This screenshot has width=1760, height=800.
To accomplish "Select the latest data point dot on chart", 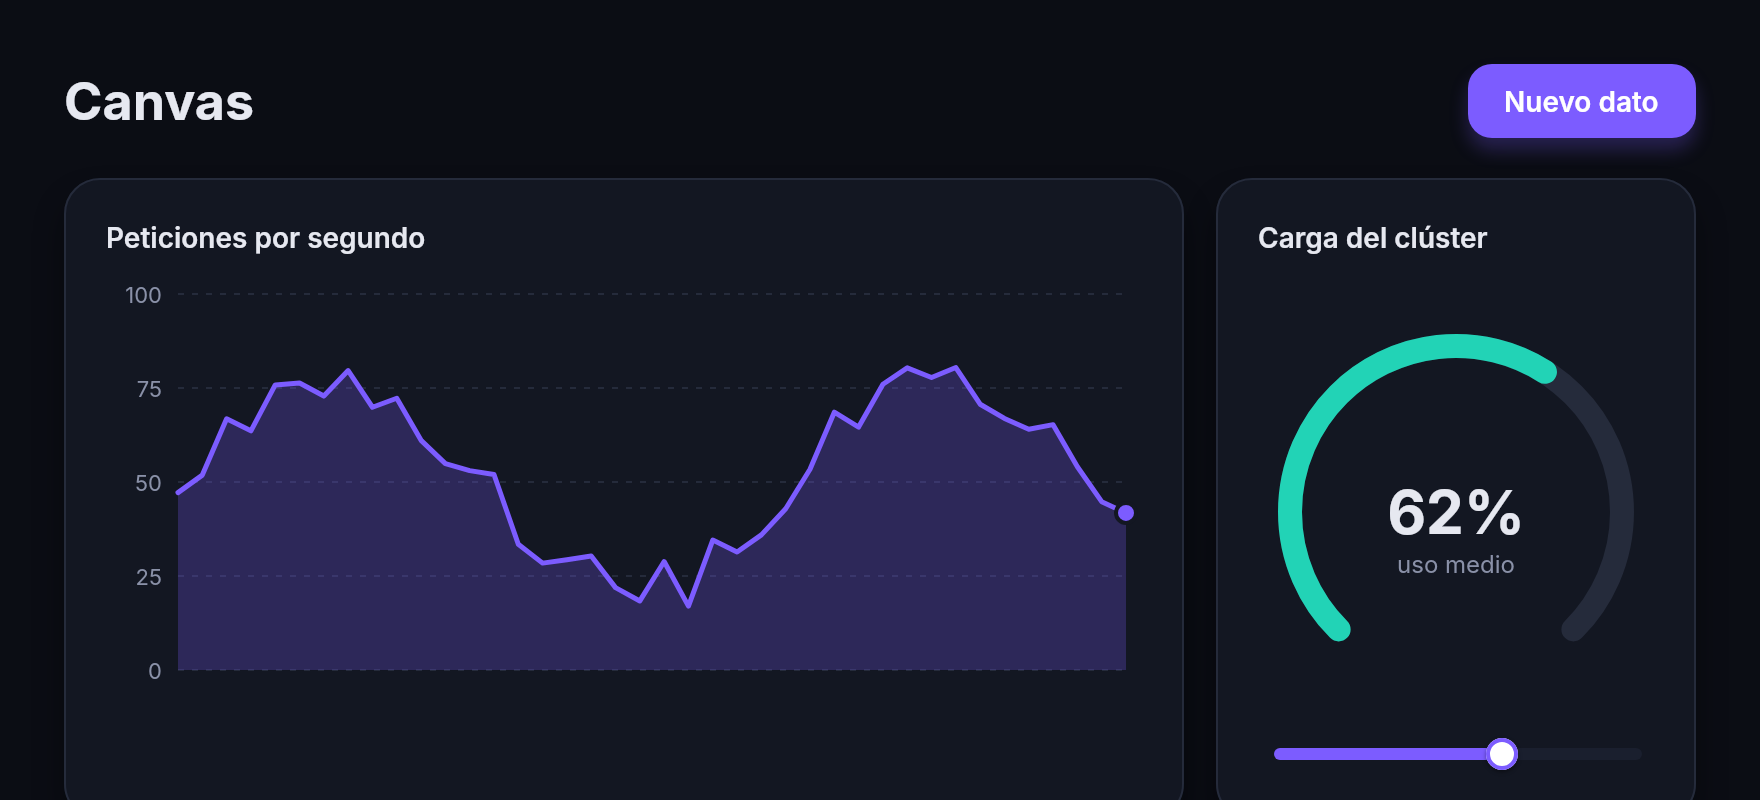I will pos(1125,513).
